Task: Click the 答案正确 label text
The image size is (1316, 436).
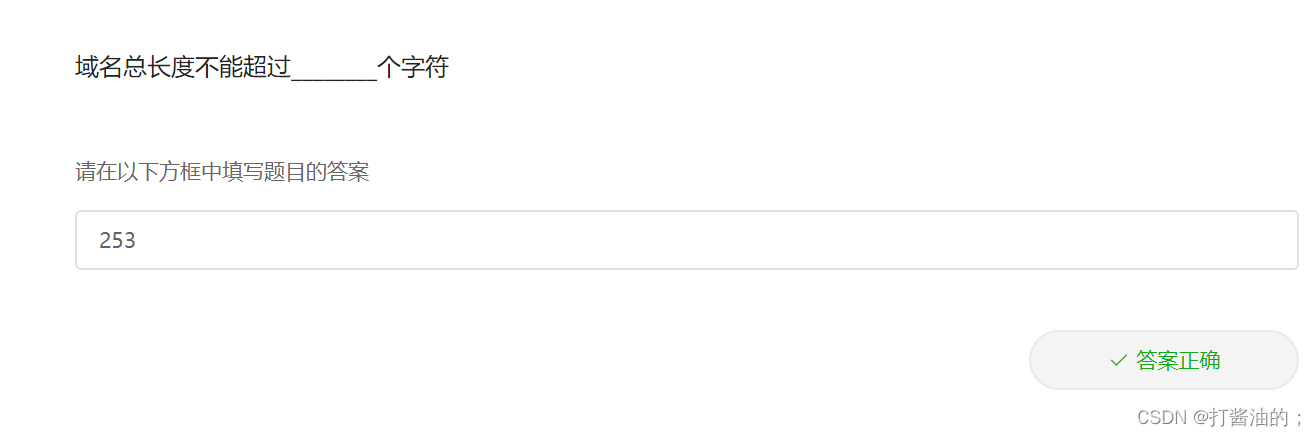Action: pos(1178,360)
